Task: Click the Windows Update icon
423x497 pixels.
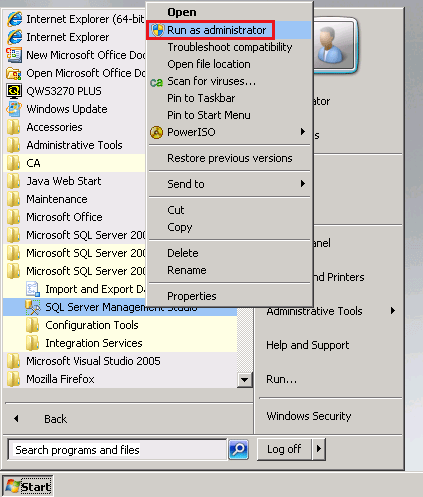Action: click(14, 109)
